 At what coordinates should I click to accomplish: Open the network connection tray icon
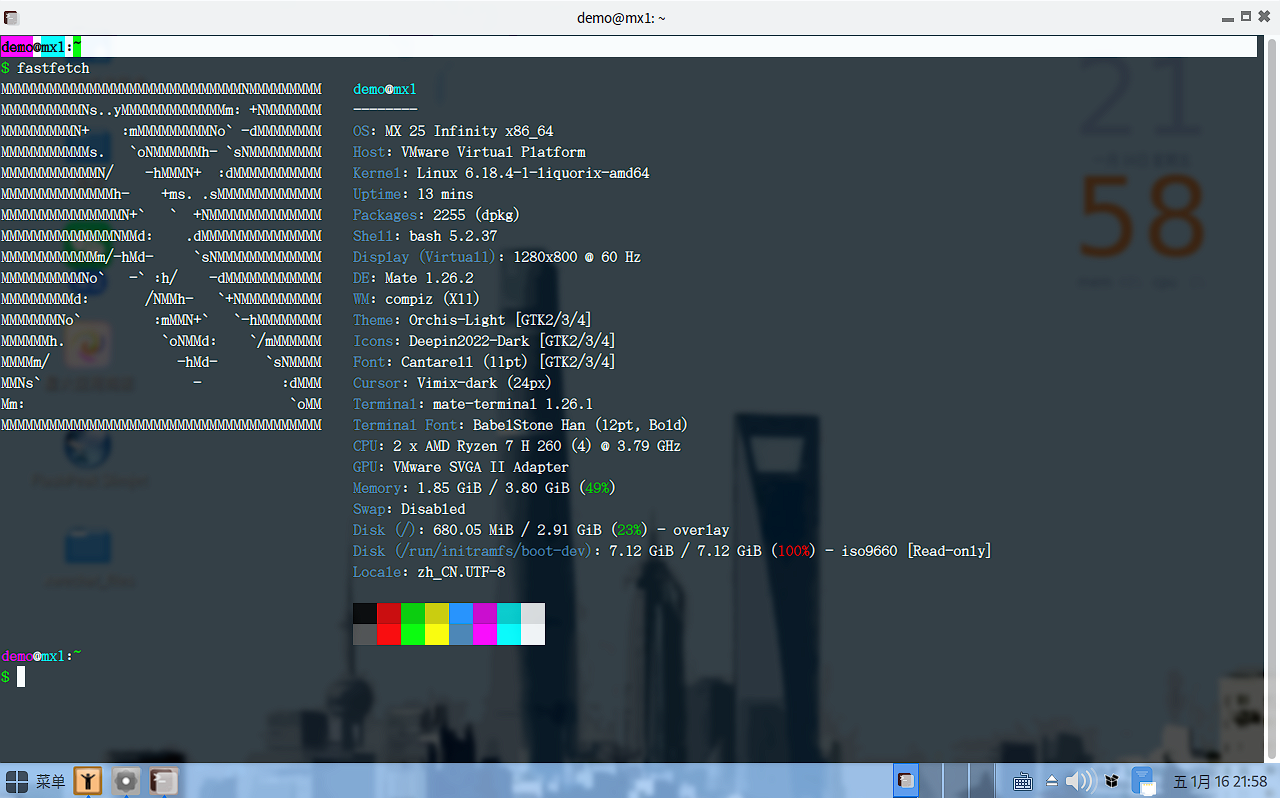tap(1144, 781)
